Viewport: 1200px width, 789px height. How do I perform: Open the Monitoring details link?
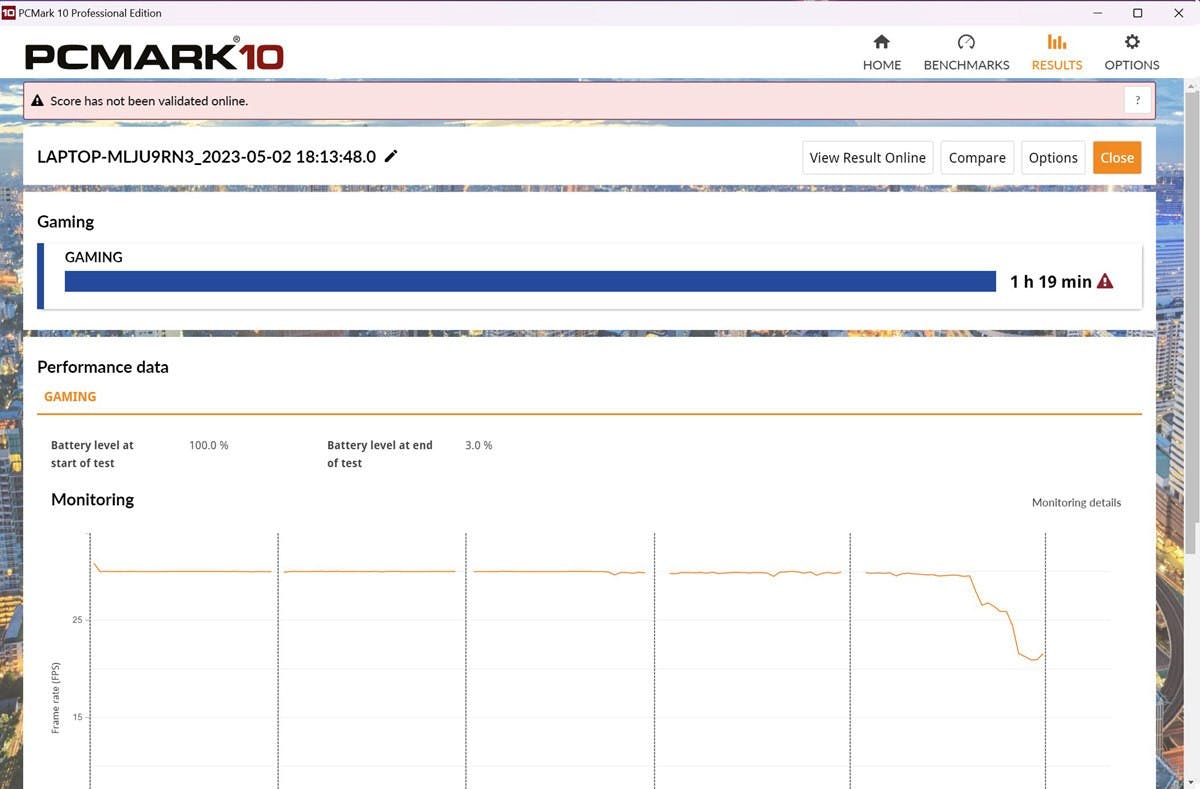(1075, 503)
